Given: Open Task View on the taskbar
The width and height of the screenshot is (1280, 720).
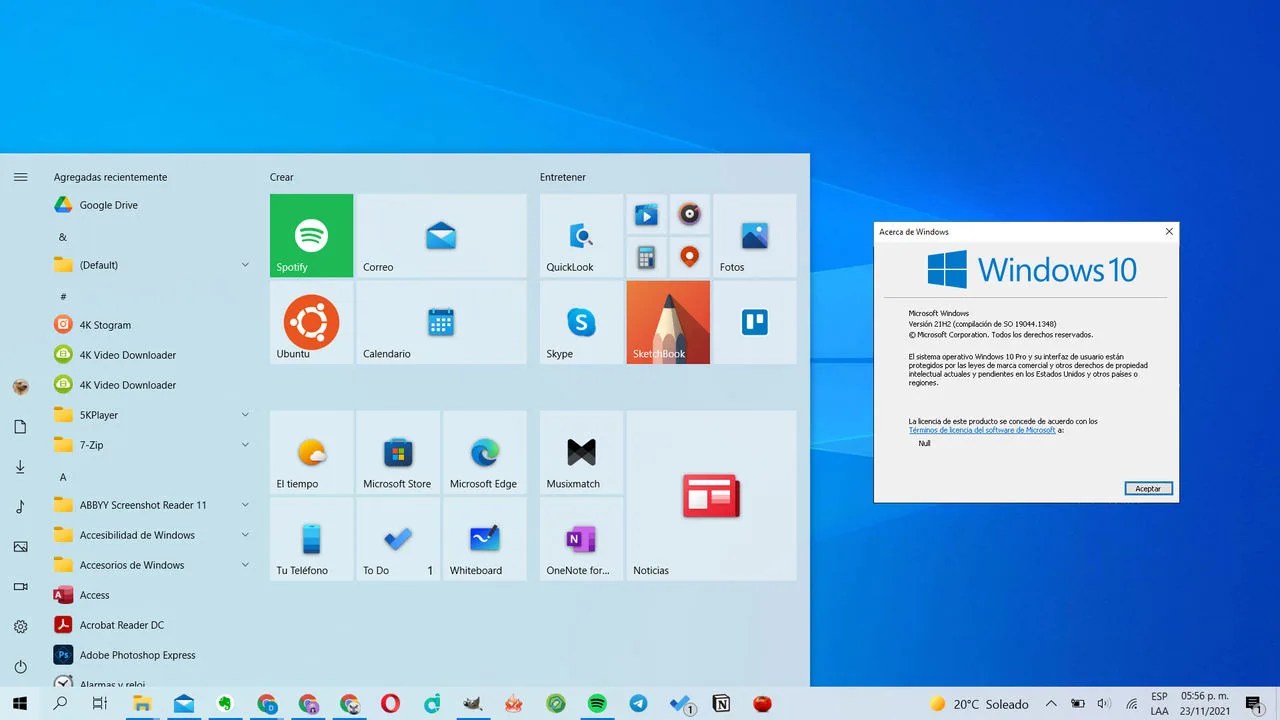Looking at the screenshot, I should [100, 704].
